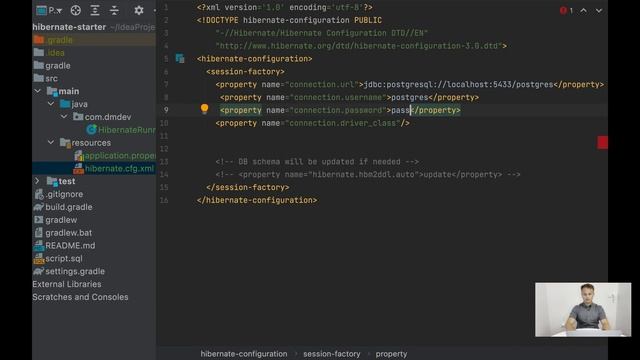Click the Collapse All toolbar icon

coord(114,10)
